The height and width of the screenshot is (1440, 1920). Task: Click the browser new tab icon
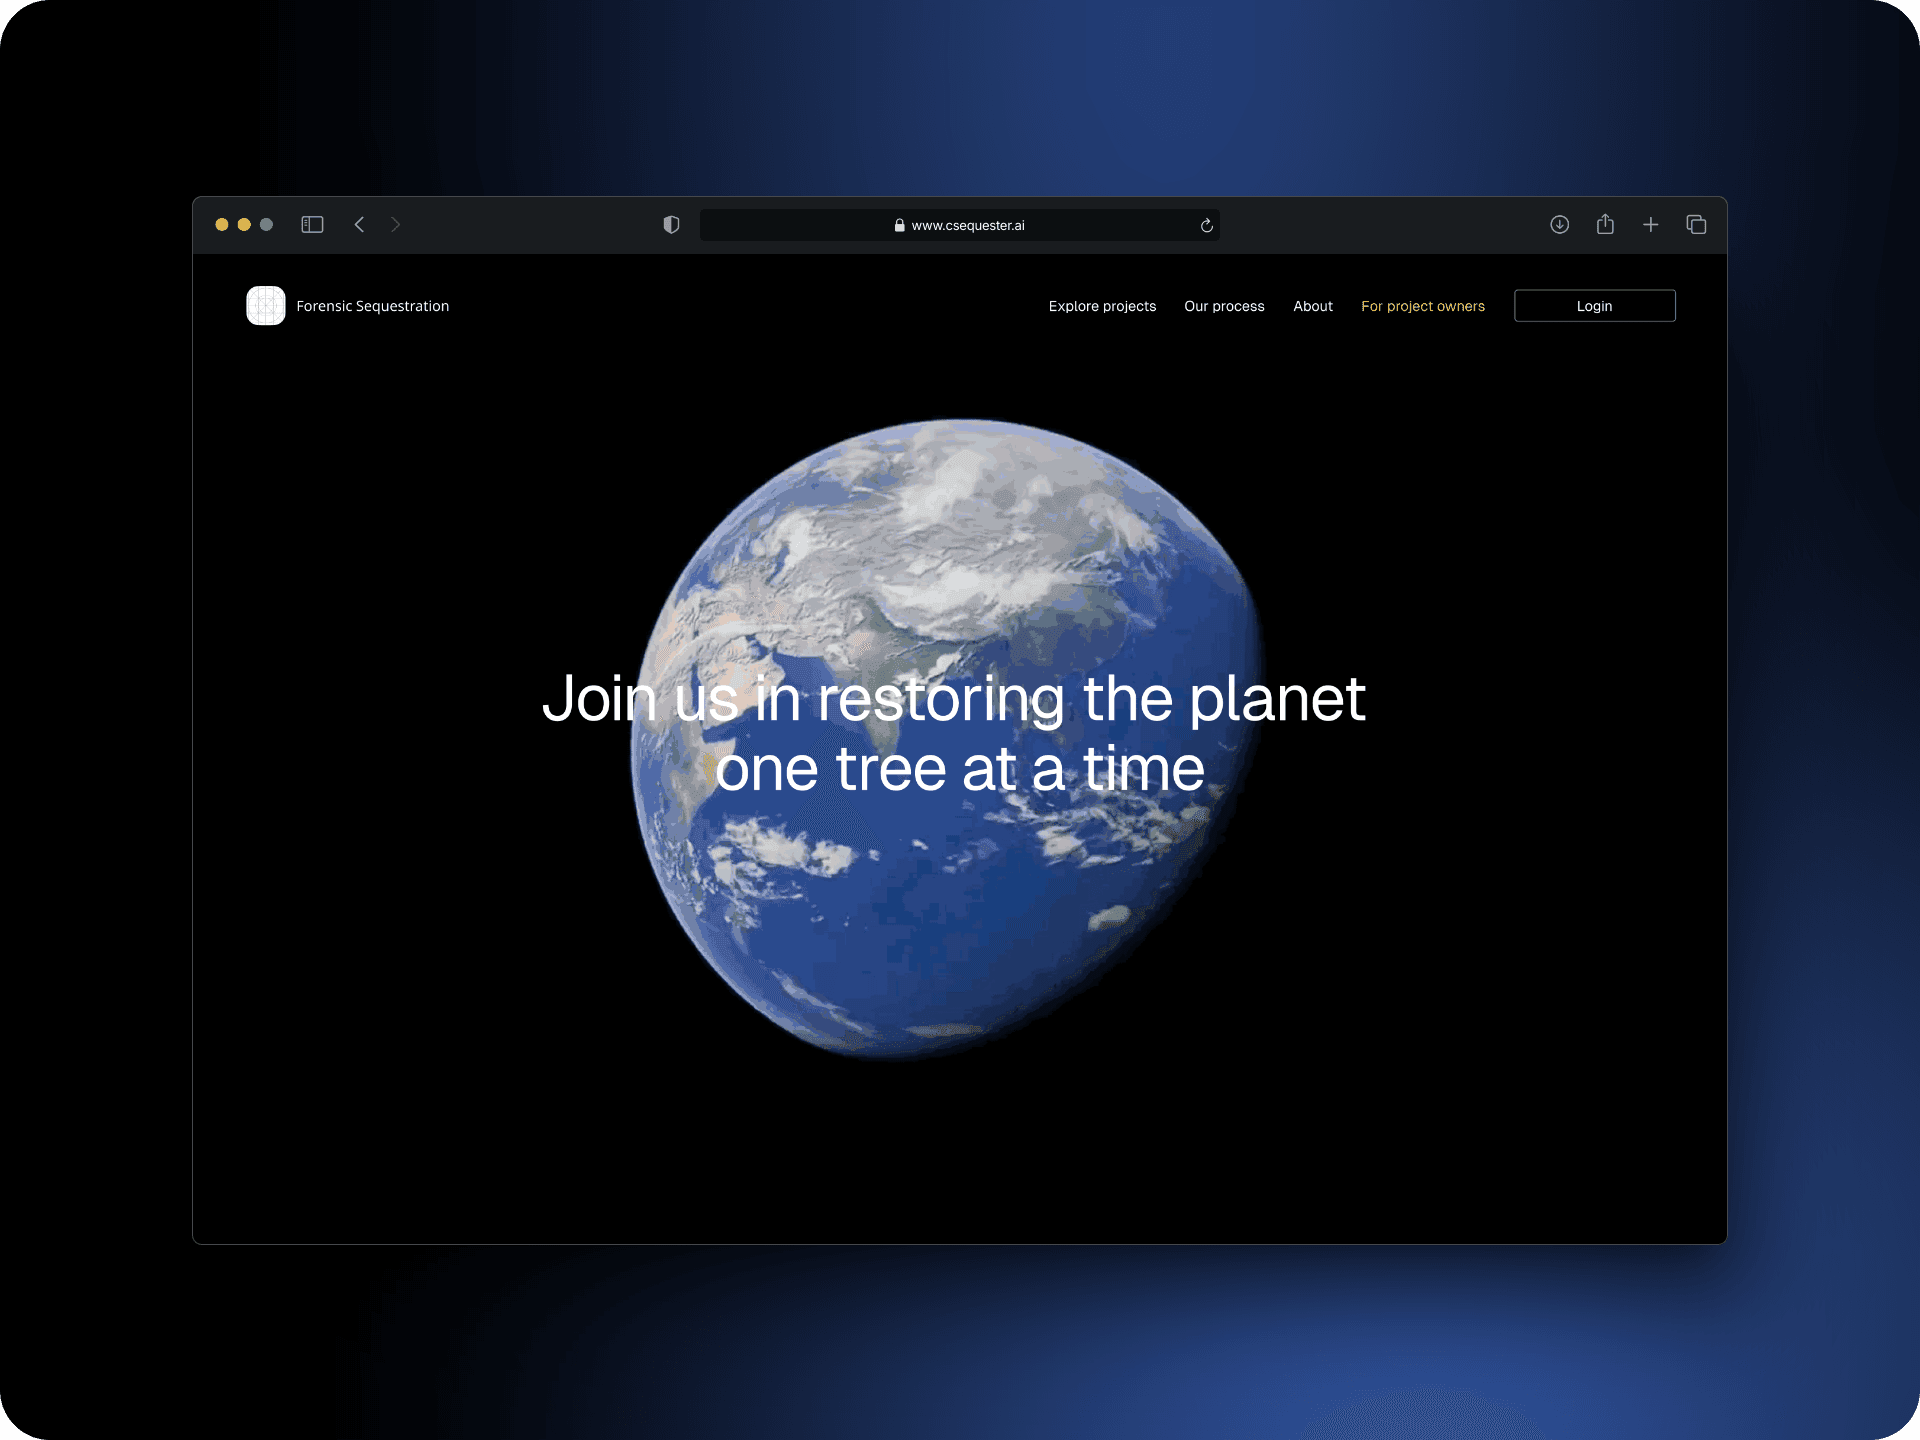pyautogui.click(x=1651, y=222)
